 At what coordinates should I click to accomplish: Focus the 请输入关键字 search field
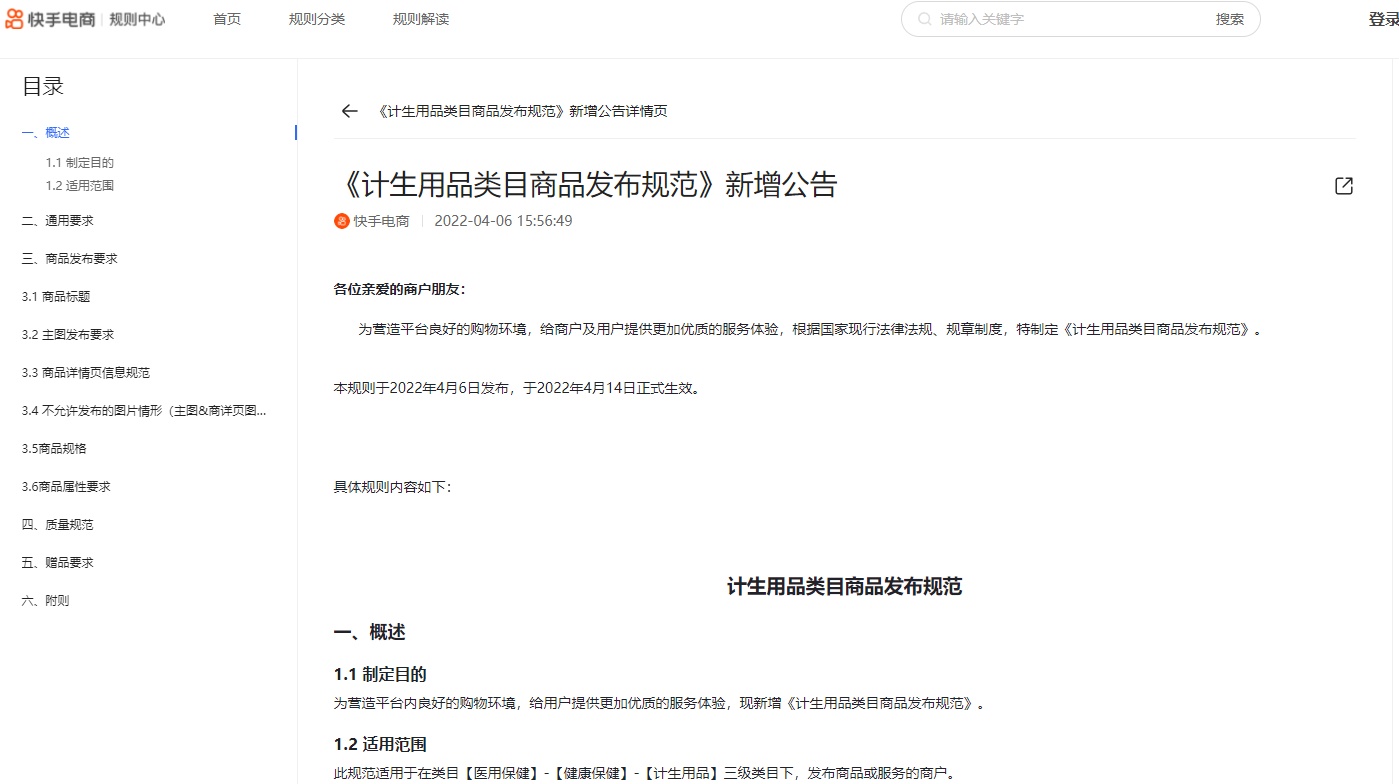[x=1070, y=19]
